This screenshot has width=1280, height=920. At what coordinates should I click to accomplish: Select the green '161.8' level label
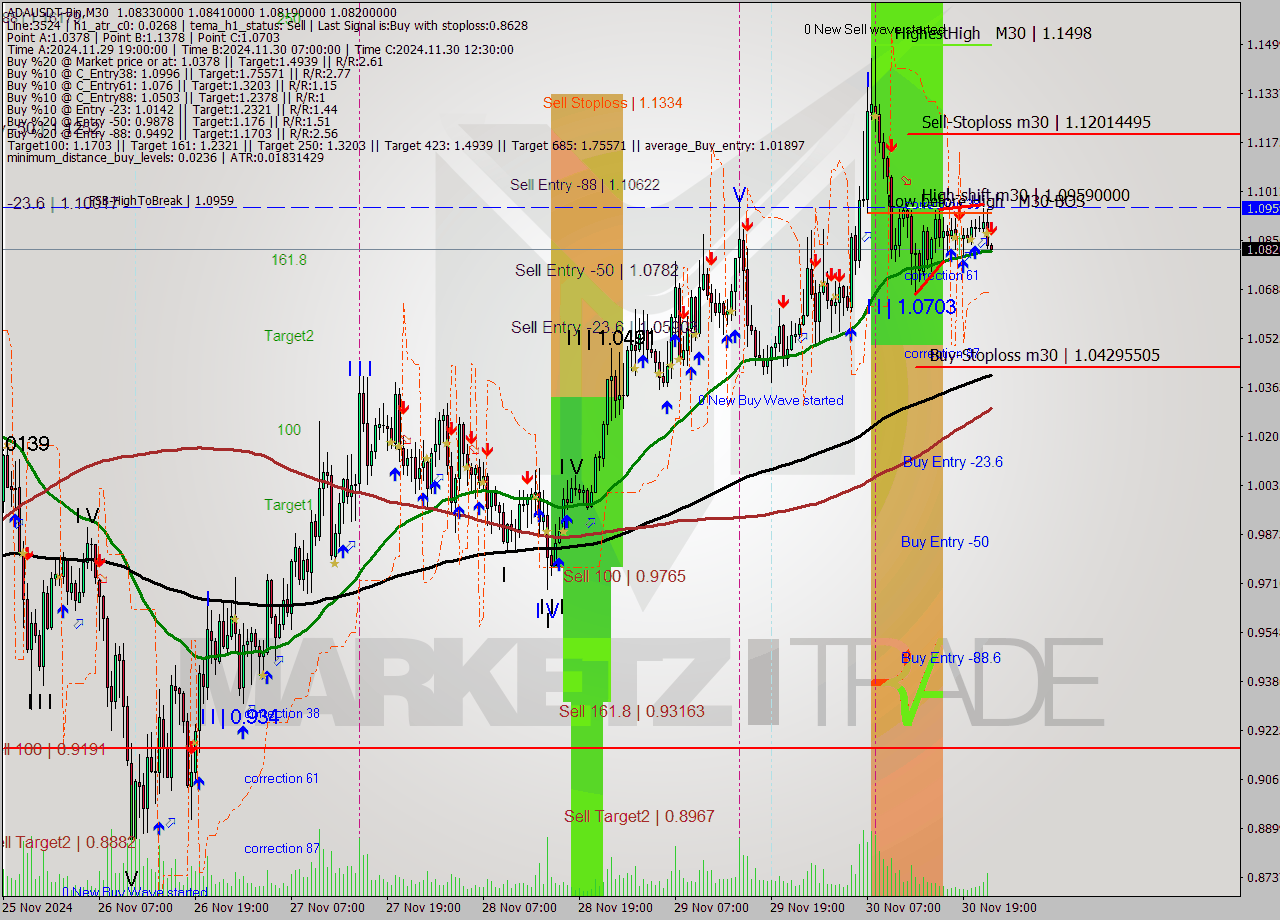click(x=289, y=260)
